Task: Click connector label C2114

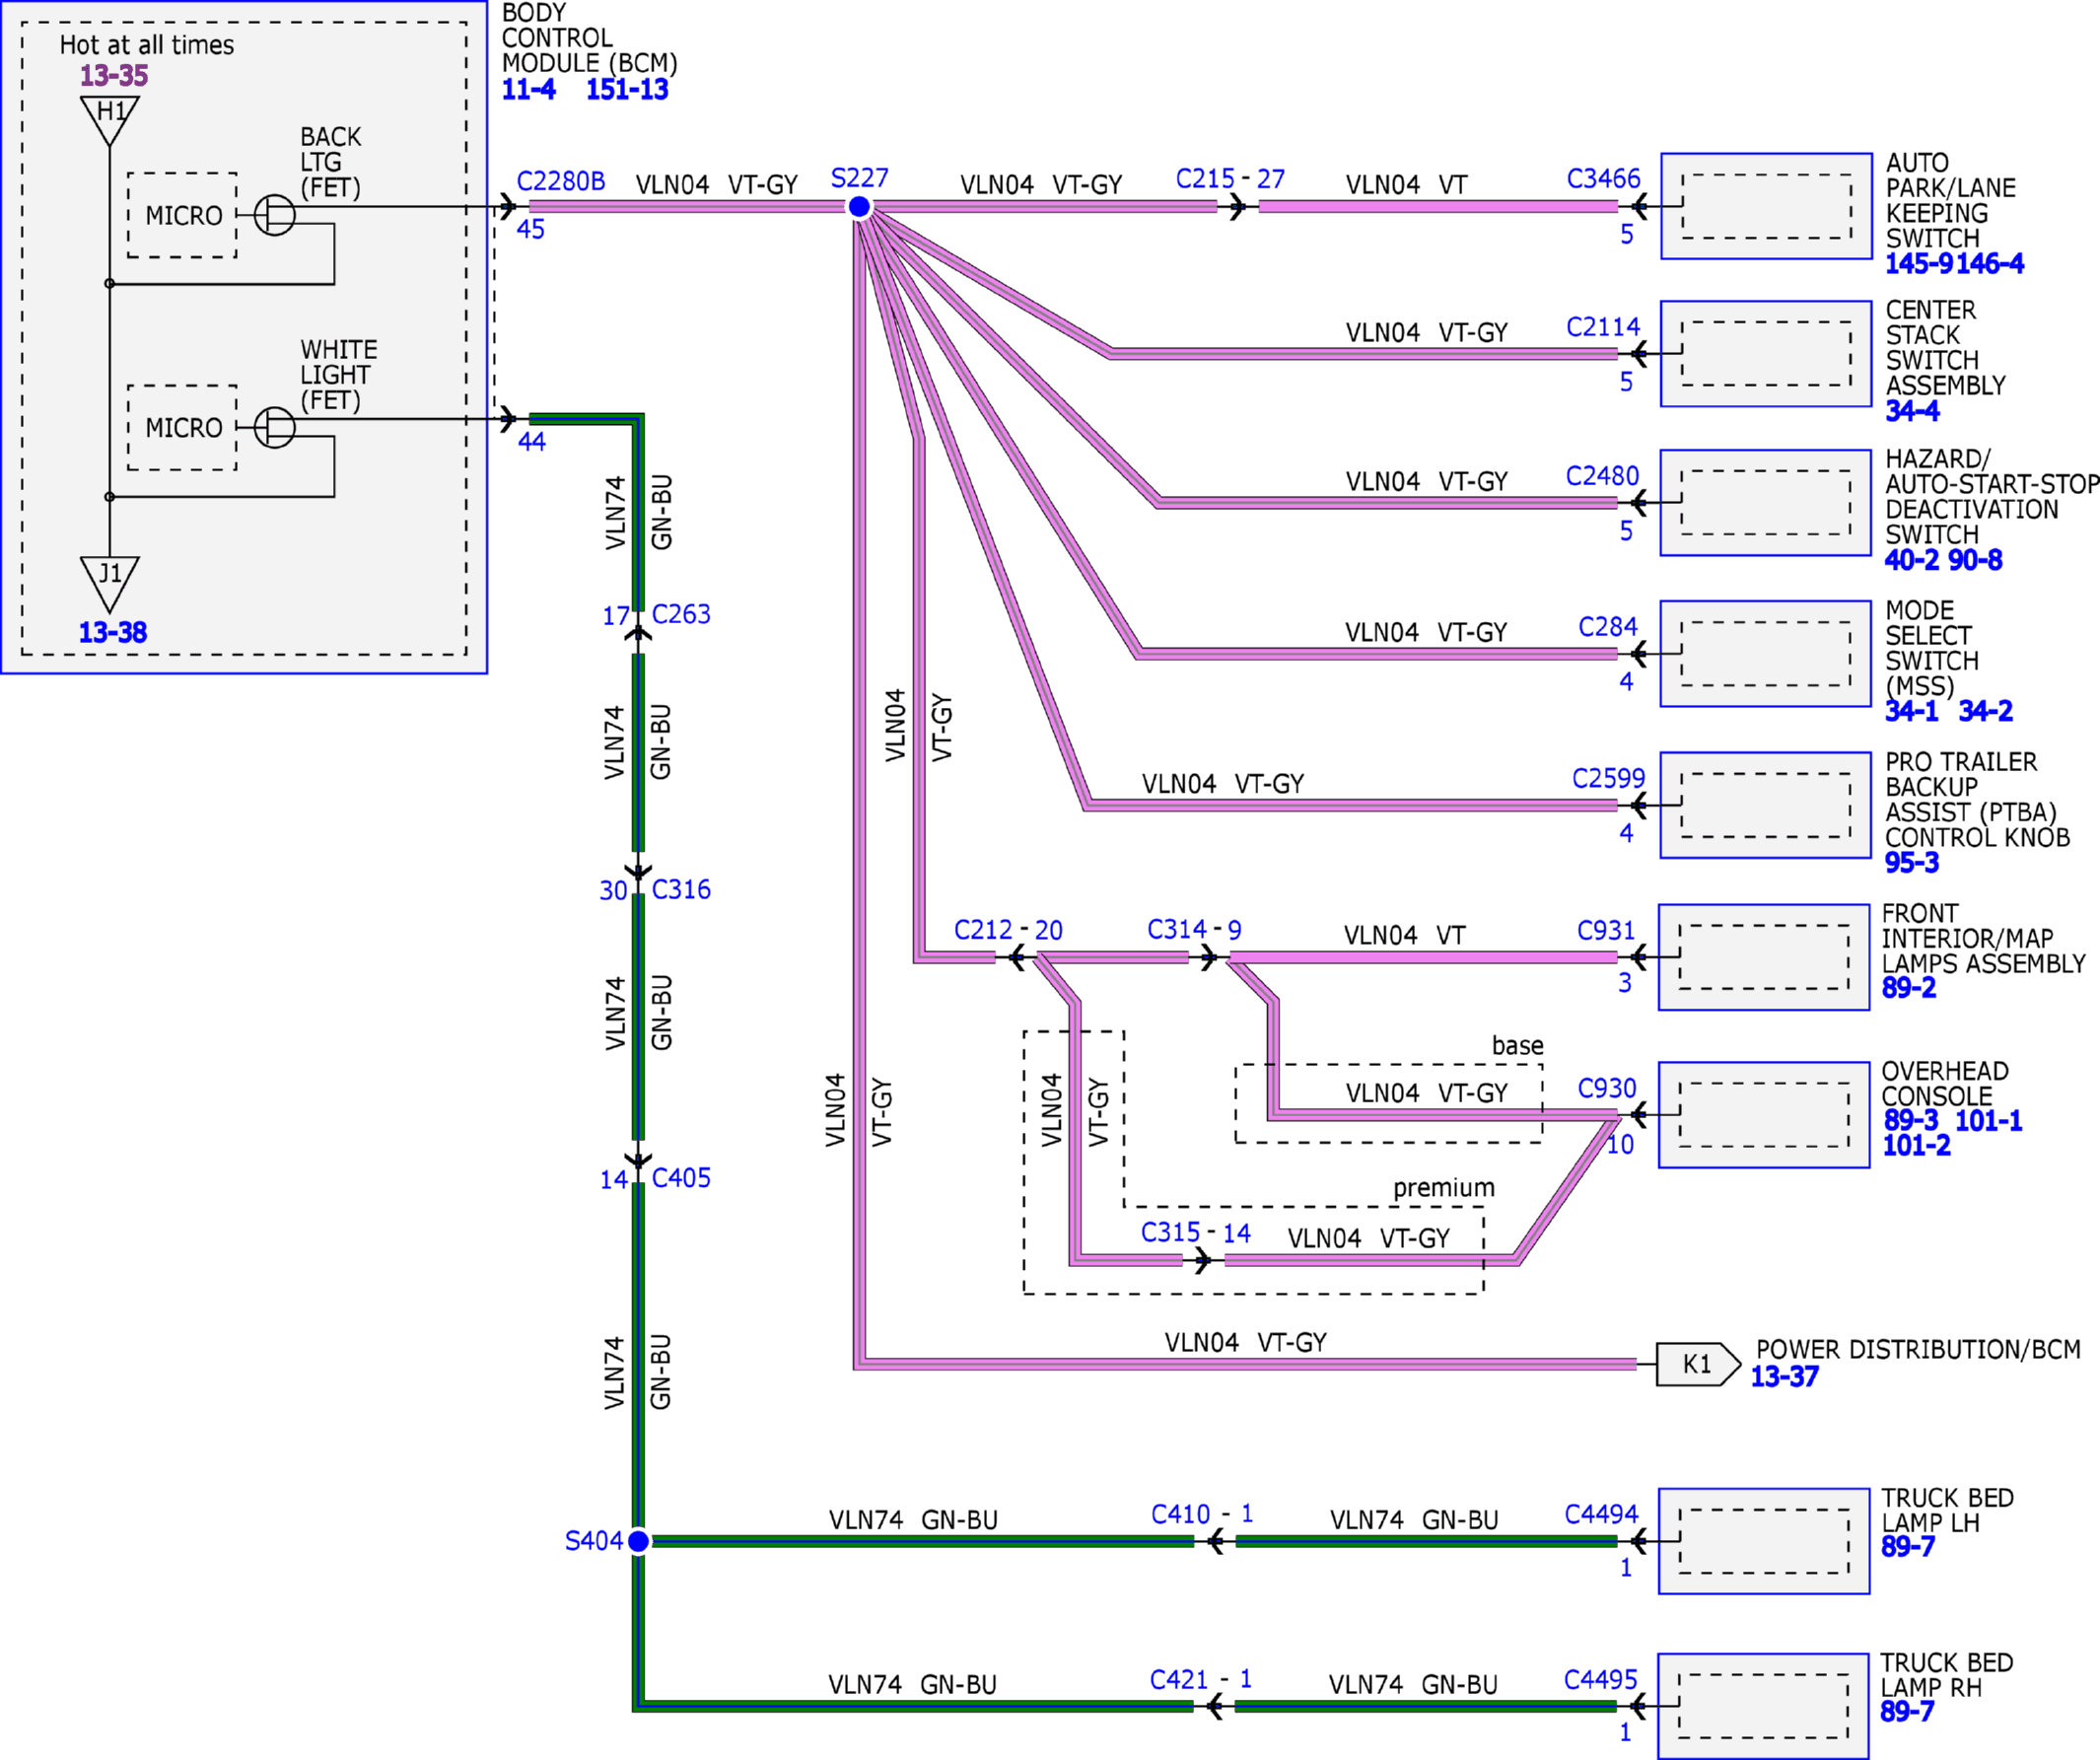Action: (1604, 327)
